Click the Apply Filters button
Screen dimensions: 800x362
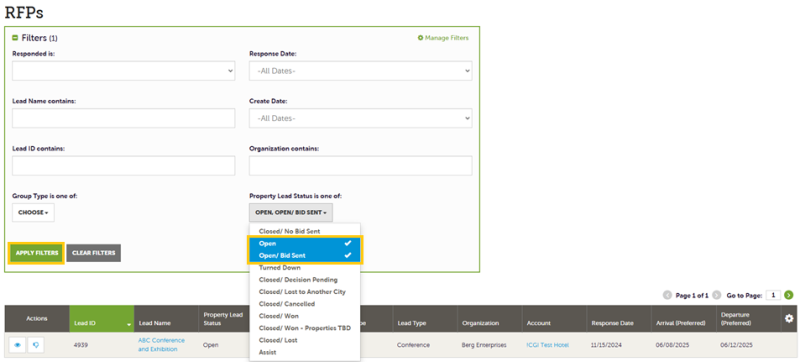[36, 253]
